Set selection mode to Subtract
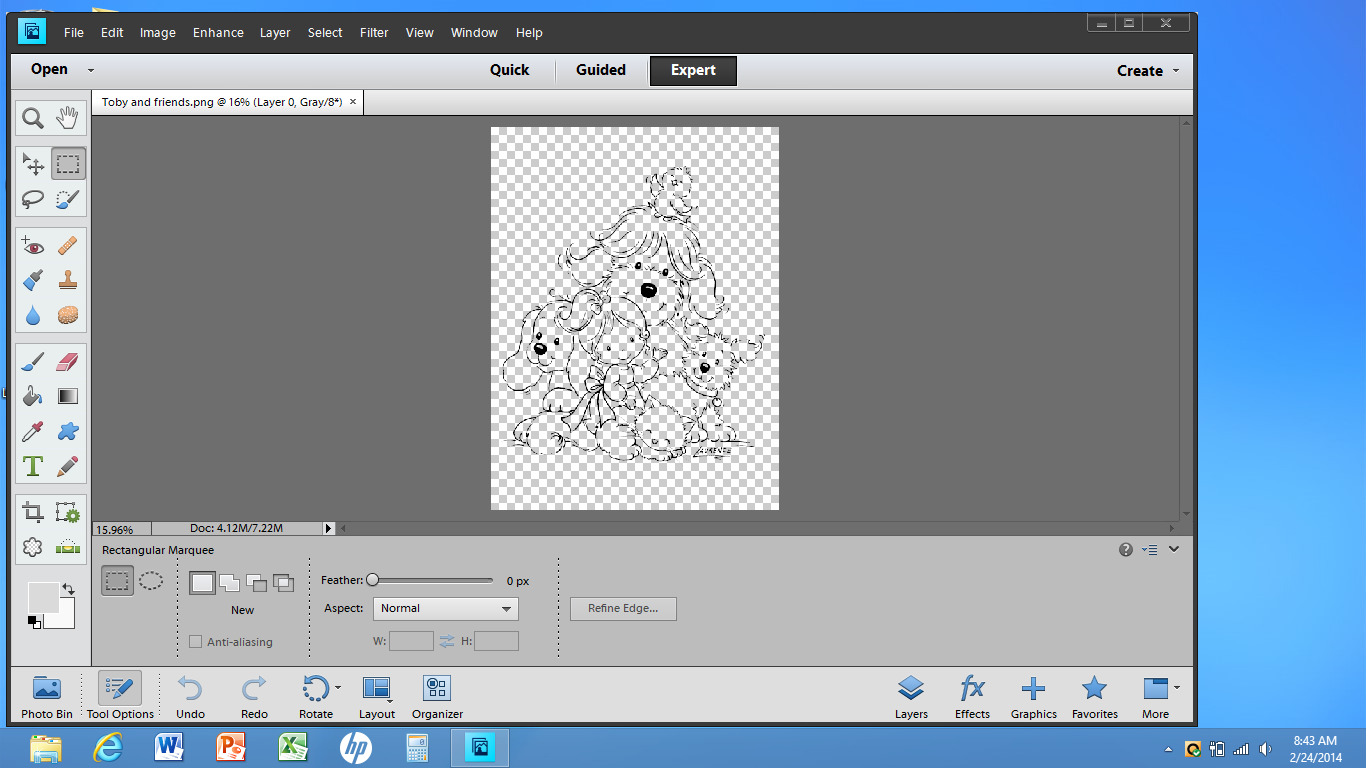 tap(256, 582)
